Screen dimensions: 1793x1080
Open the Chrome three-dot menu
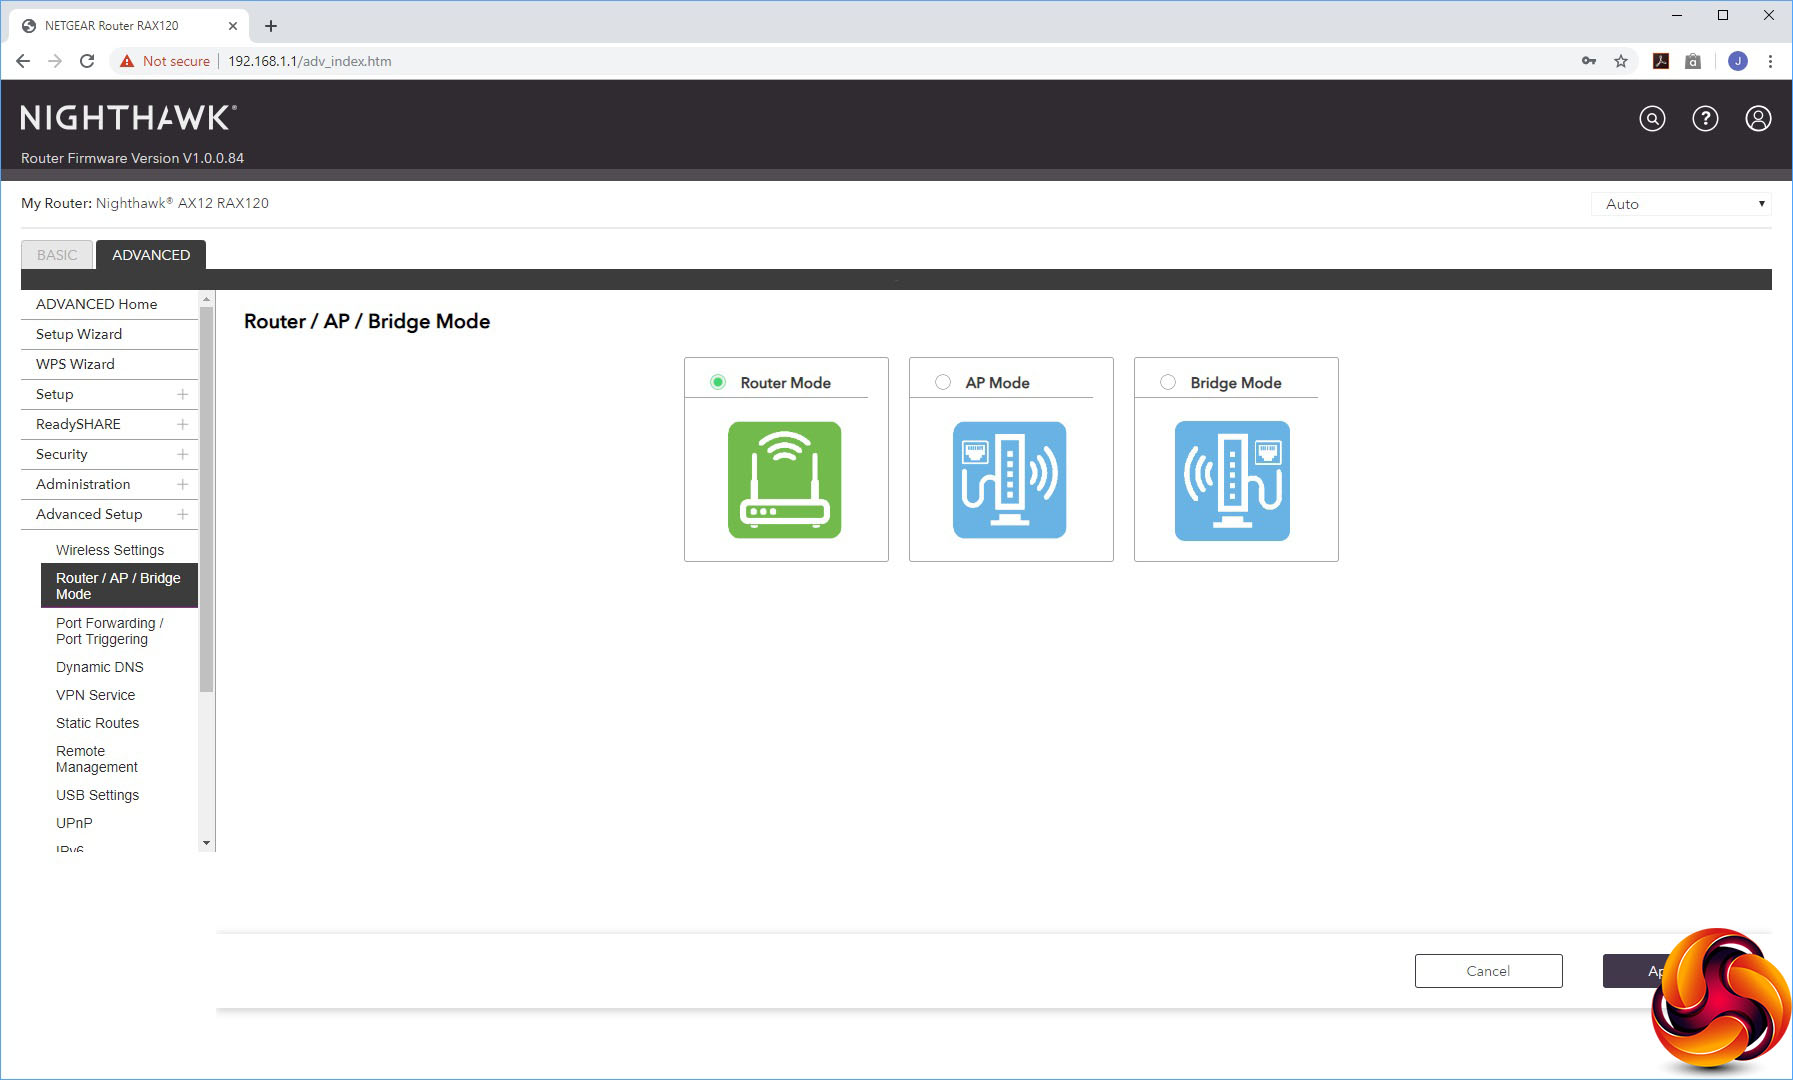click(x=1770, y=61)
